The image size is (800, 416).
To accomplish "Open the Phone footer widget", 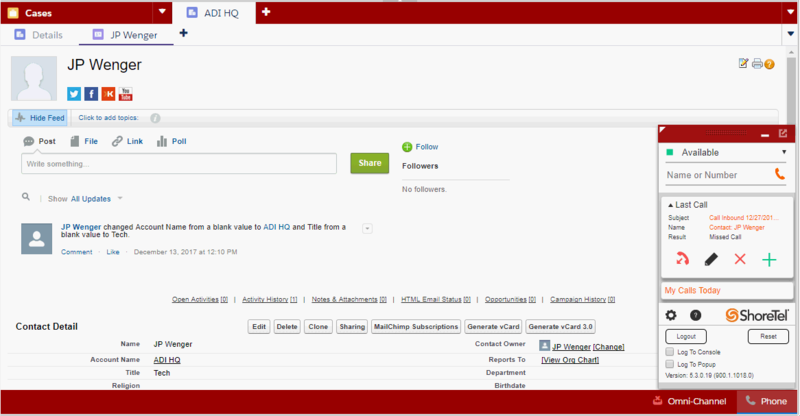I will click(x=766, y=401).
